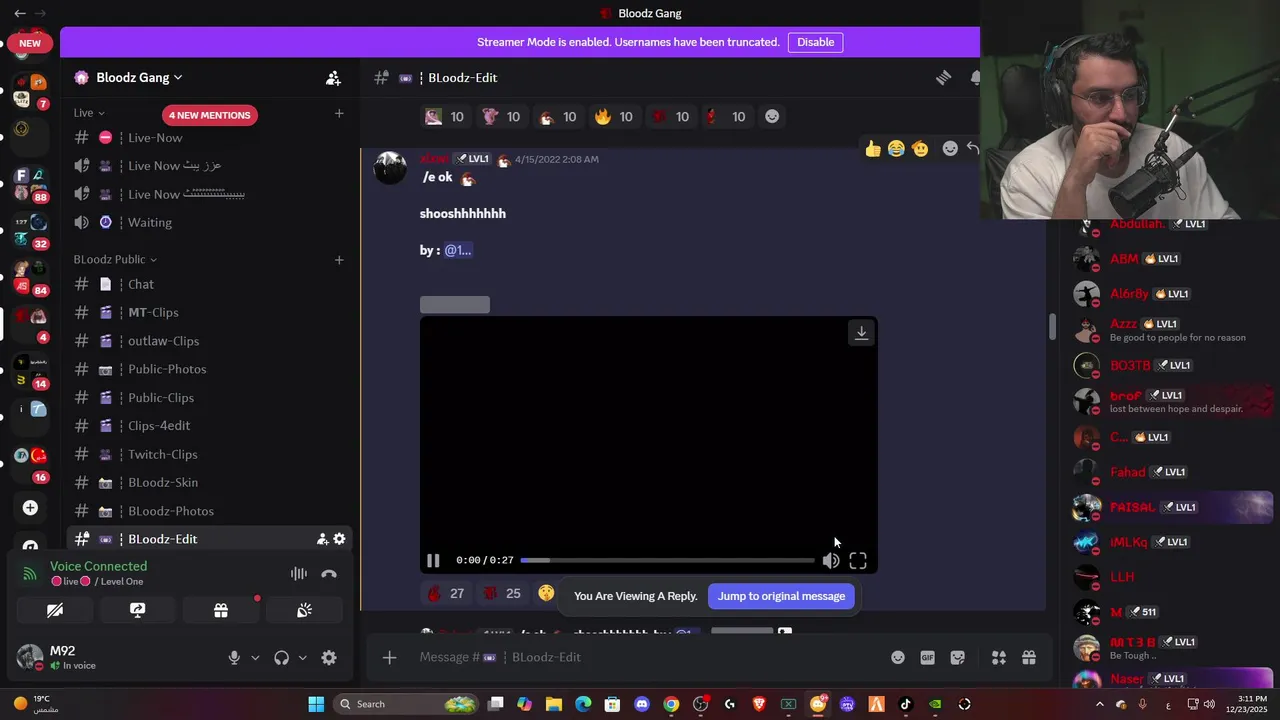Open BLoodz-Edit channel settings gear

(339, 539)
